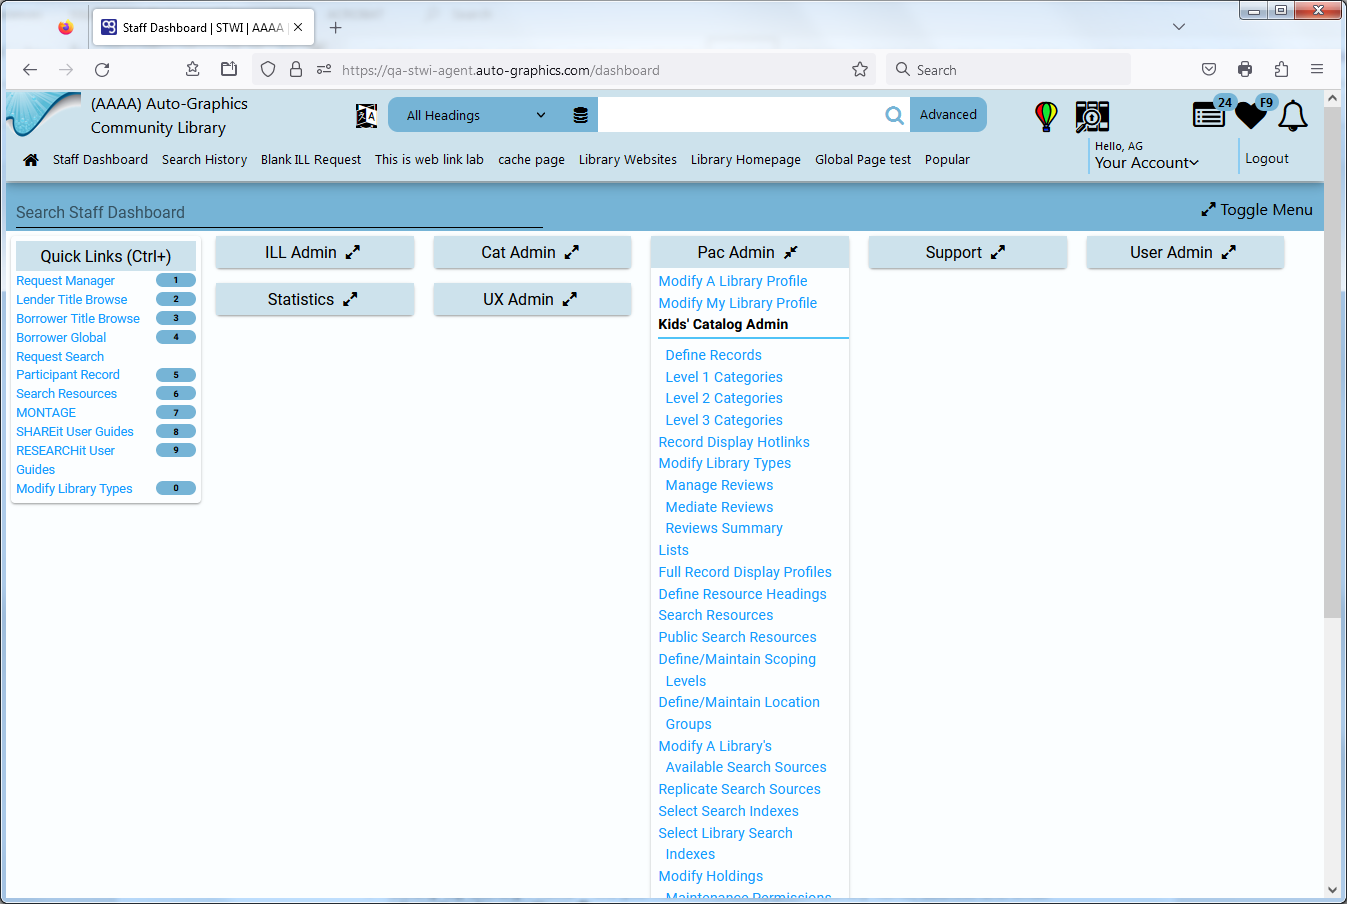Image resolution: width=1347 pixels, height=904 pixels.
Task: Click the magnifier search icon
Action: point(894,116)
